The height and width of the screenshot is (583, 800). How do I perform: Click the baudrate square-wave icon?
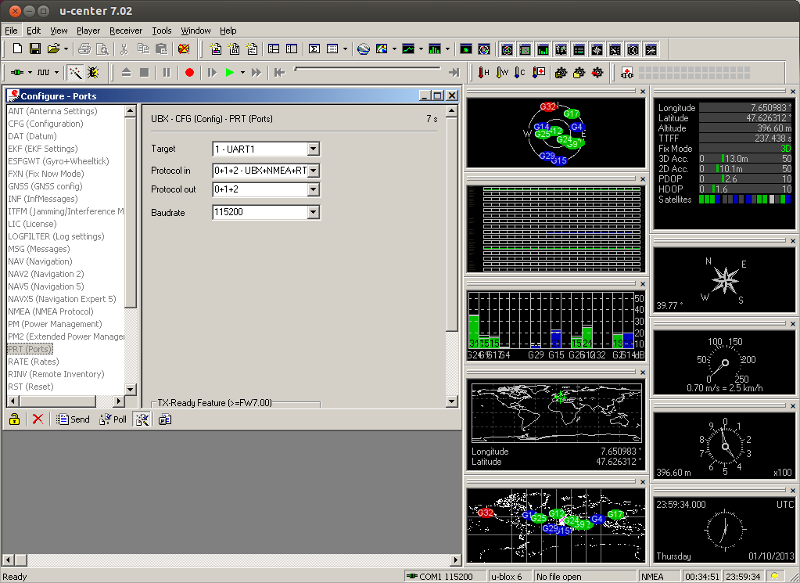43,72
